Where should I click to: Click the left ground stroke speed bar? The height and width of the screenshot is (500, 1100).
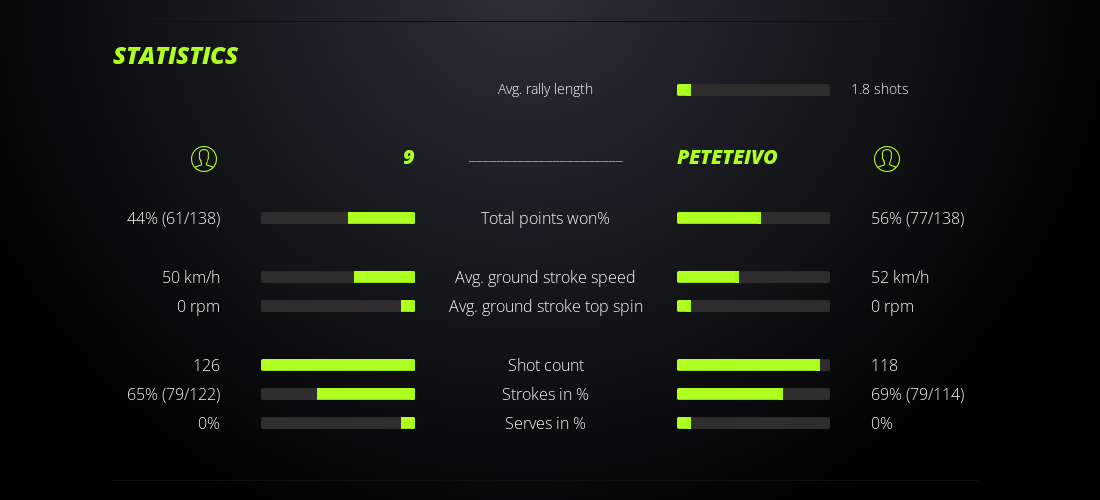[338, 277]
